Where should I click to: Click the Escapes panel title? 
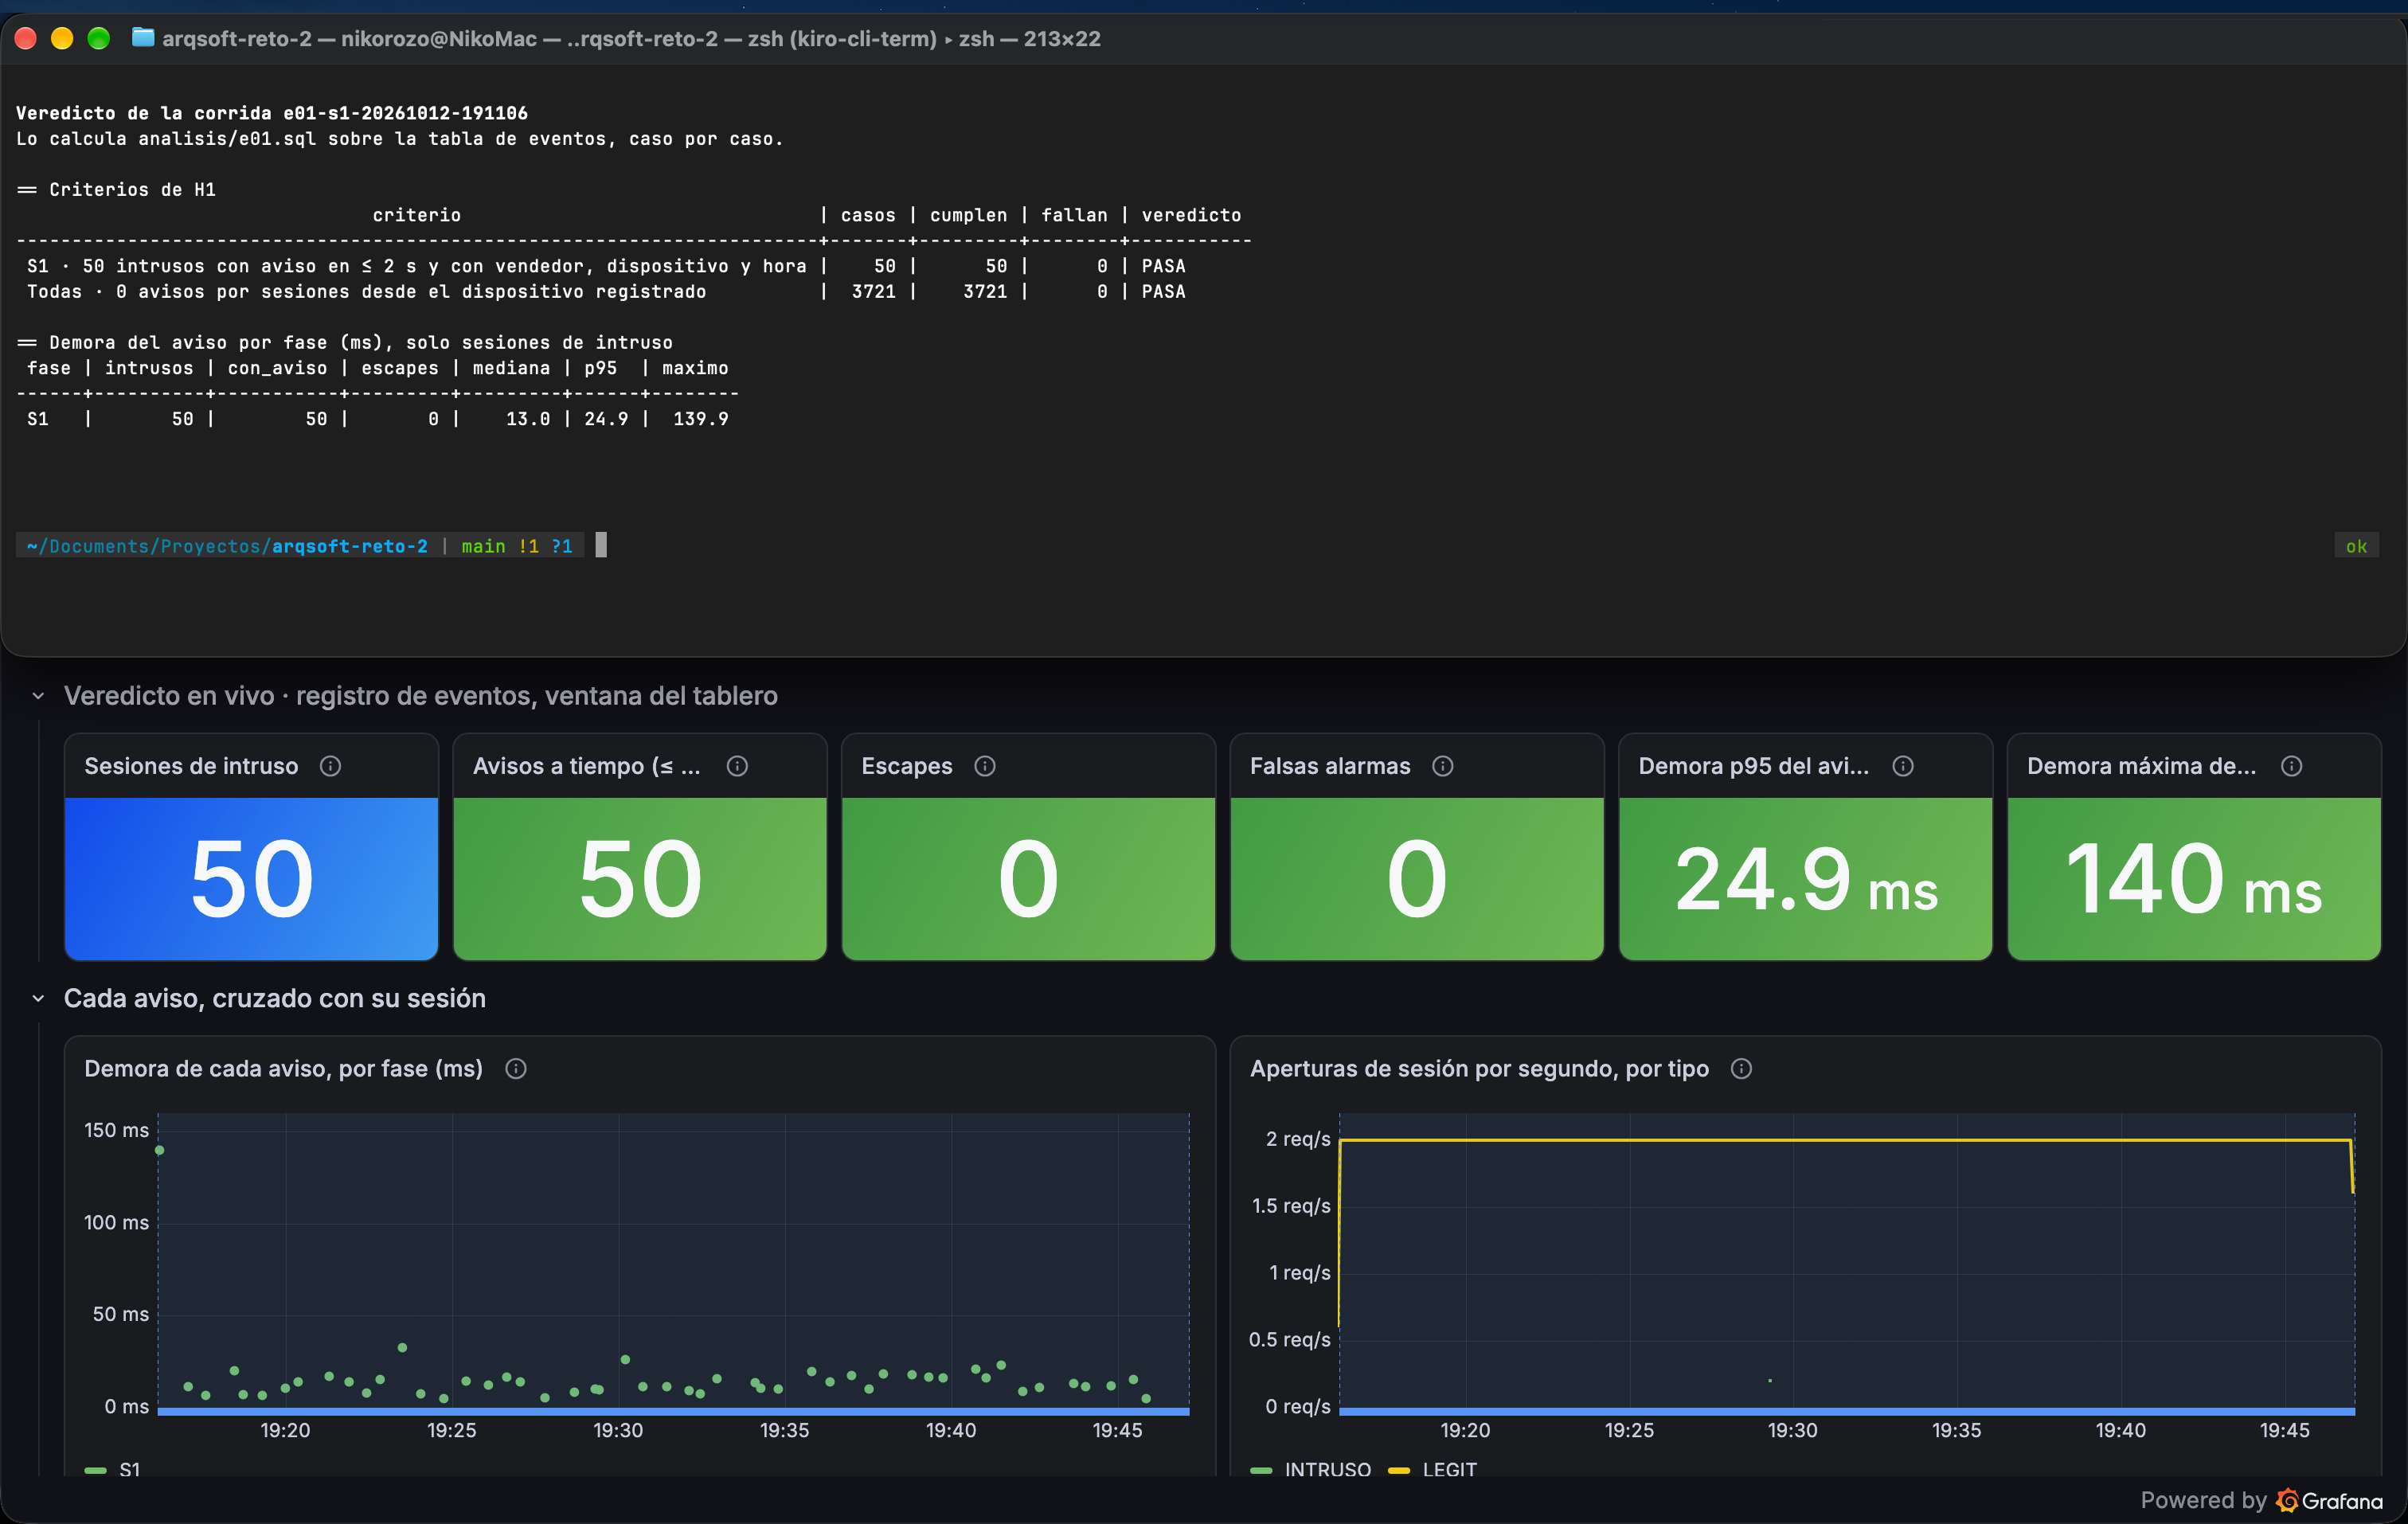pyautogui.click(x=907, y=766)
